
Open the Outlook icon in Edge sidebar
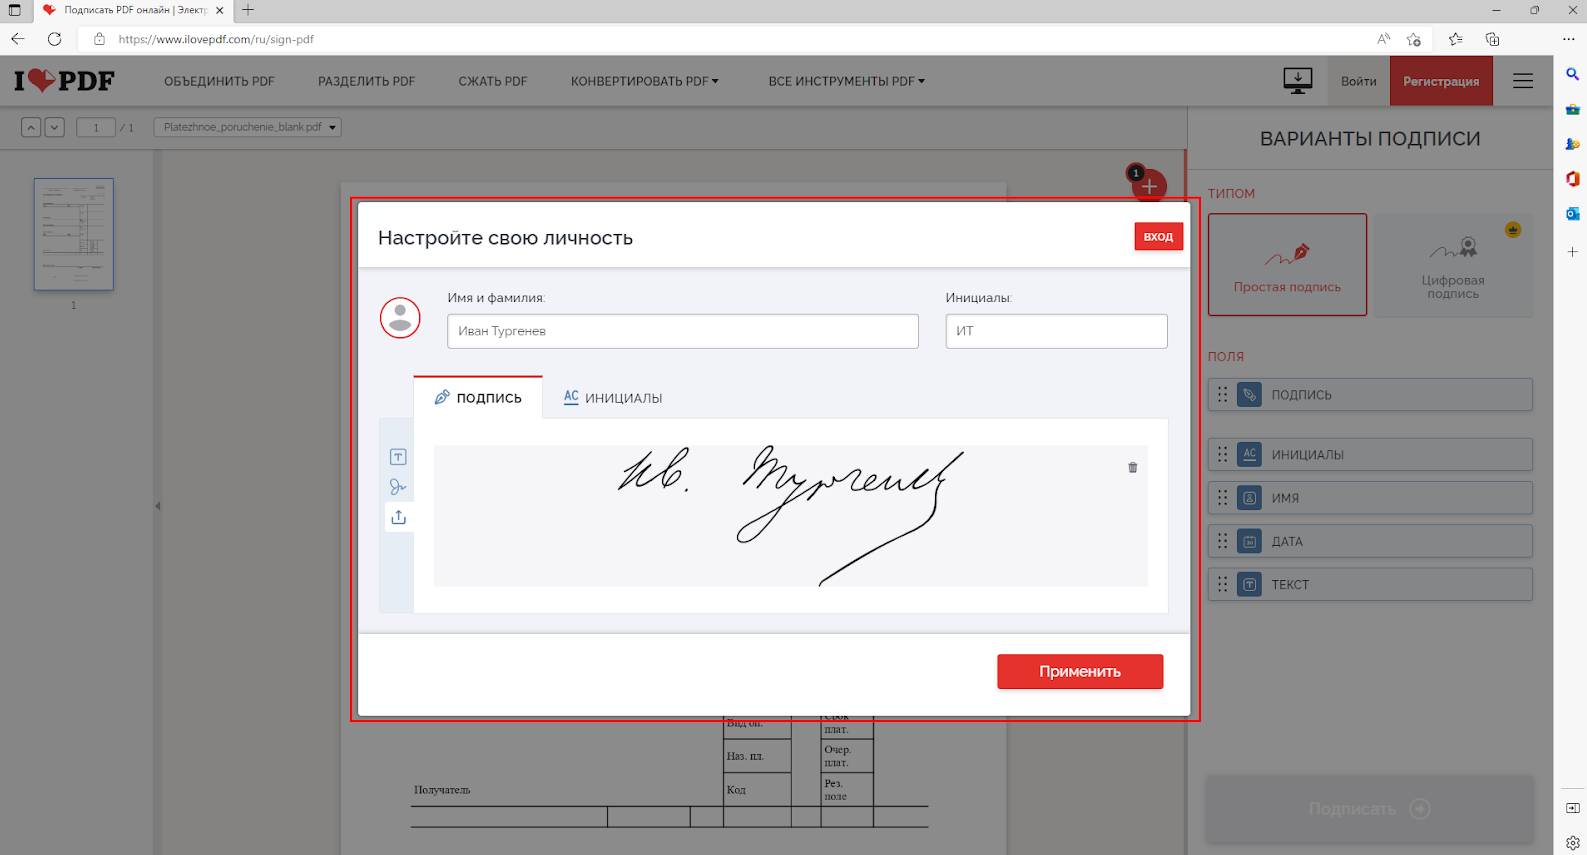click(1572, 214)
